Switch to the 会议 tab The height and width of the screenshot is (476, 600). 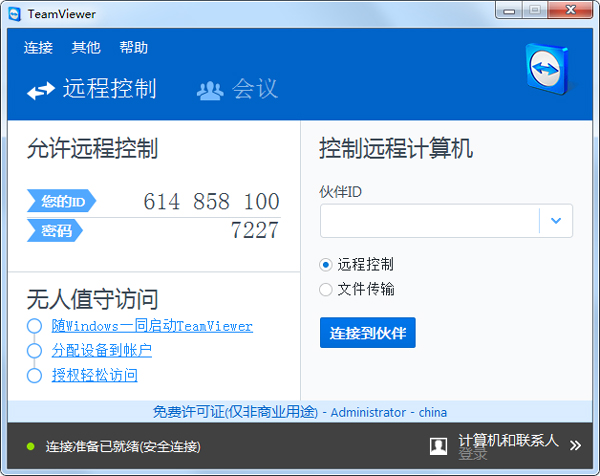click(254, 89)
